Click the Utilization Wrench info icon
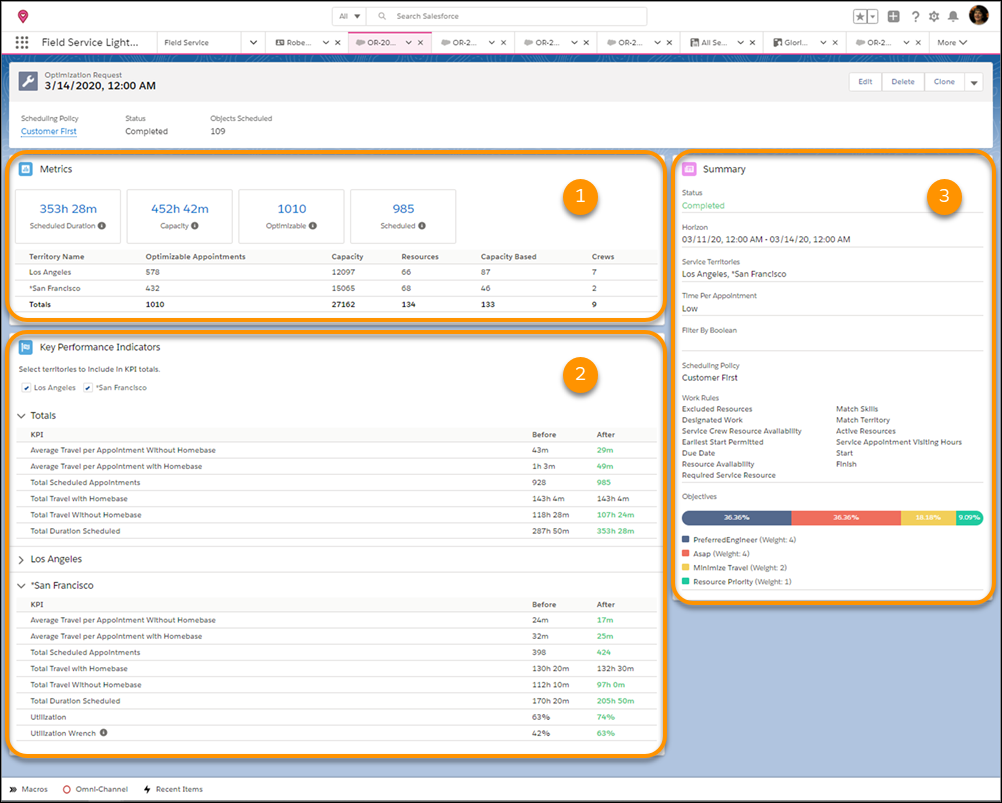Image resolution: width=1002 pixels, height=803 pixels. pyautogui.click(x=104, y=733)
